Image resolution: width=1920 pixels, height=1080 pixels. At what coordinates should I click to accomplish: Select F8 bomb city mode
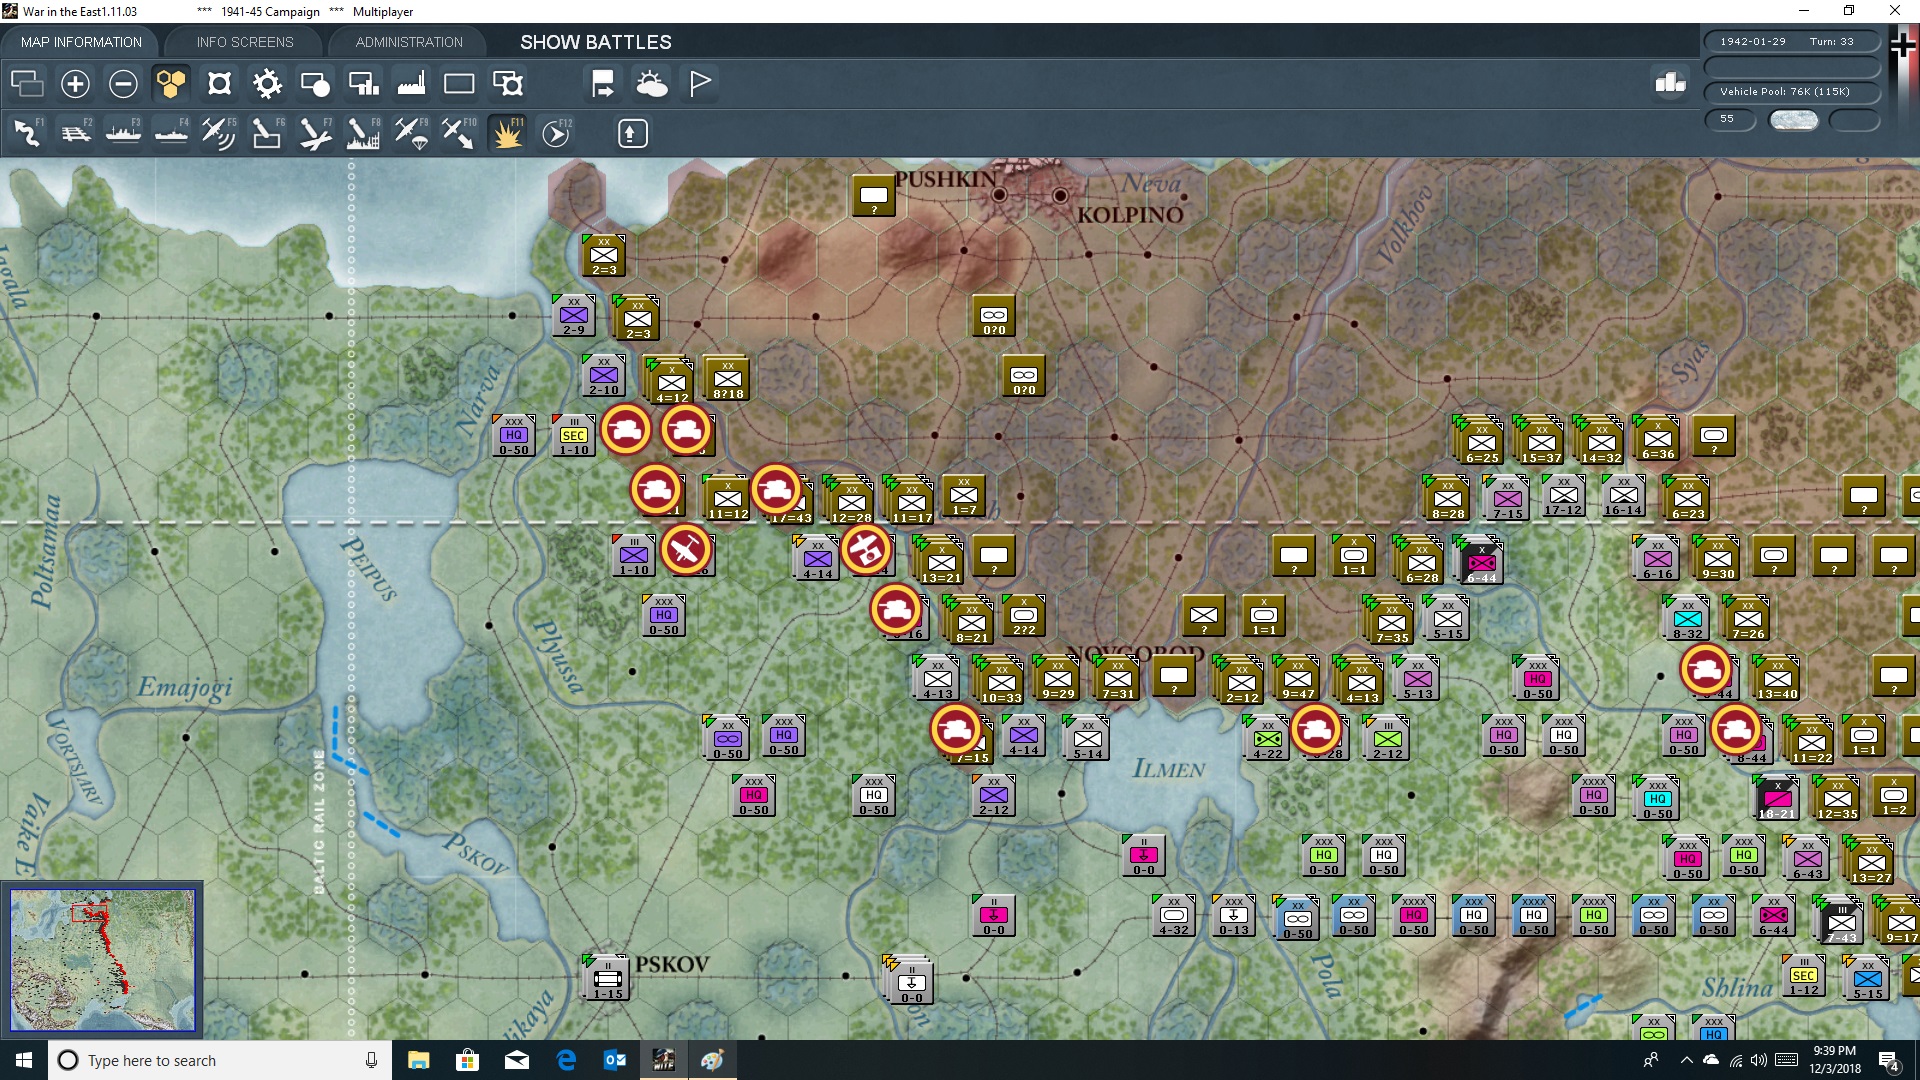pyautogui.click(x=363, y=133)
